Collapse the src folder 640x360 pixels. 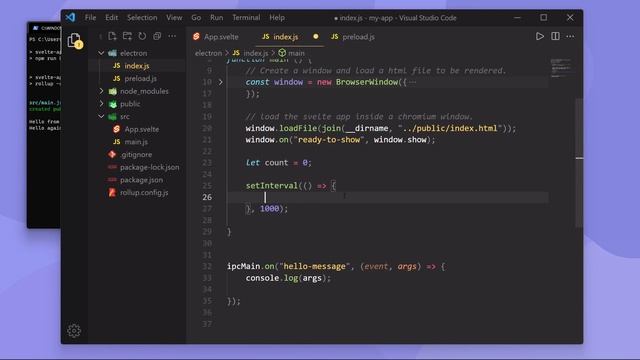101,116
